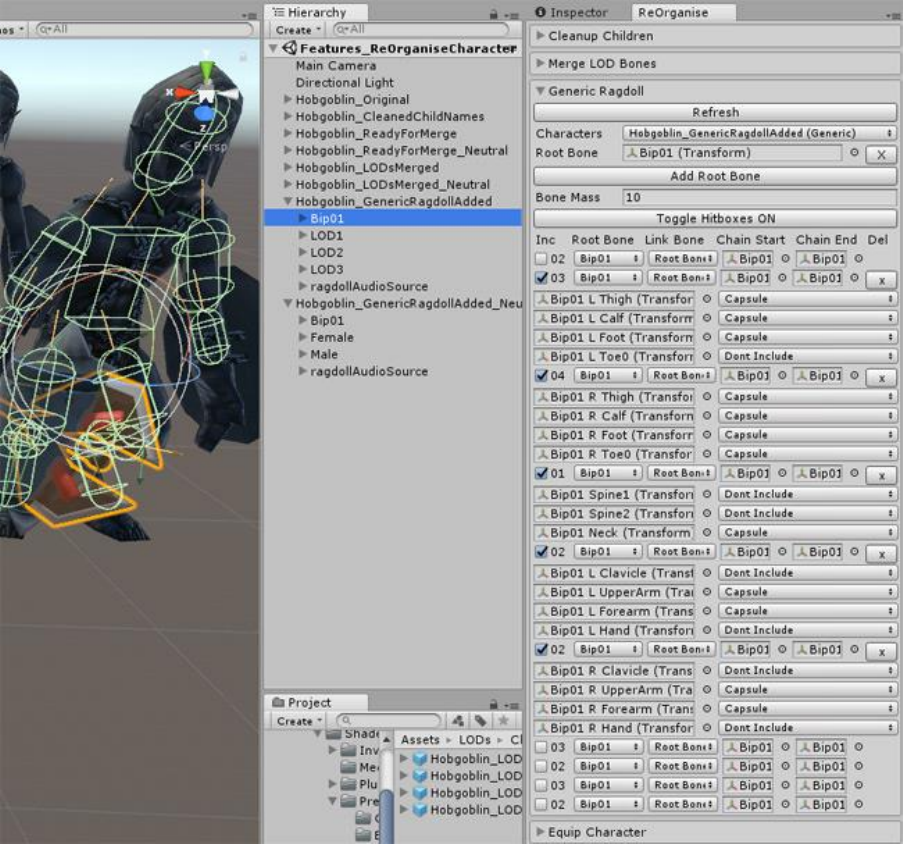
Task: Open Dont Include dropdown for Bip01 Spine2
Action: 807,513
